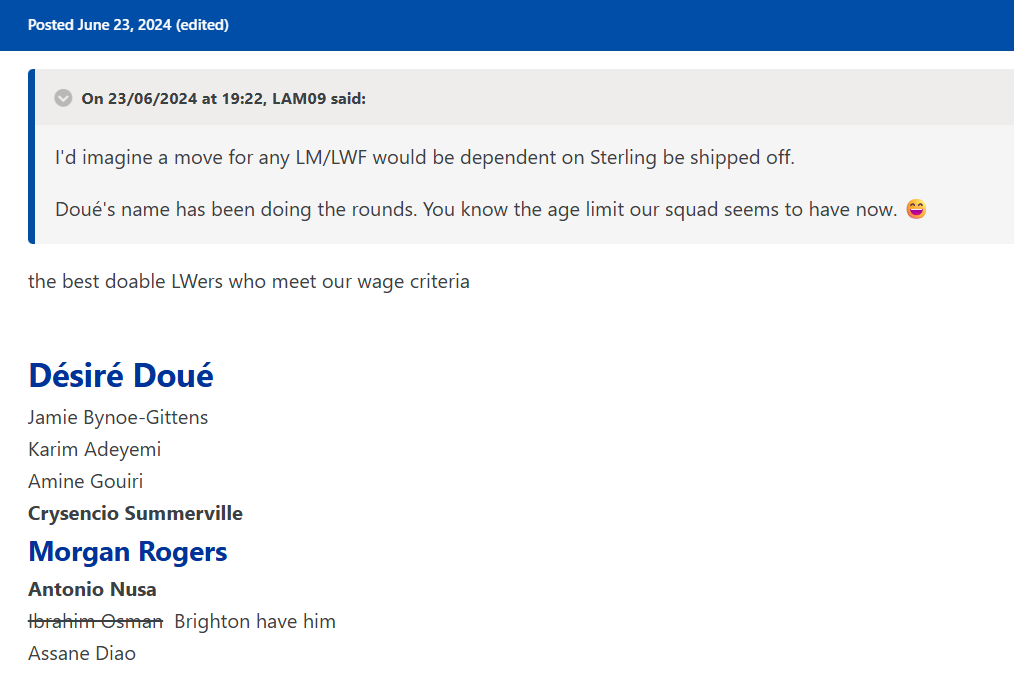Click the laughing emoji in the quote
This screenshot has height=675, width=1014.
[x=916, y=210]
